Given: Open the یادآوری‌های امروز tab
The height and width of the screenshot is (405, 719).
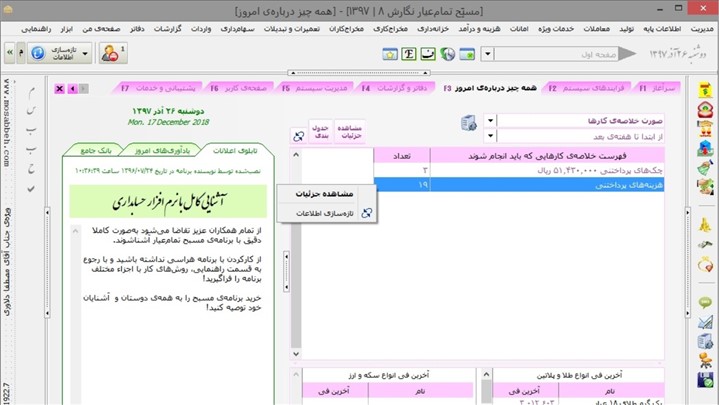Looking at the screenshot, I should tap(161, 150).
